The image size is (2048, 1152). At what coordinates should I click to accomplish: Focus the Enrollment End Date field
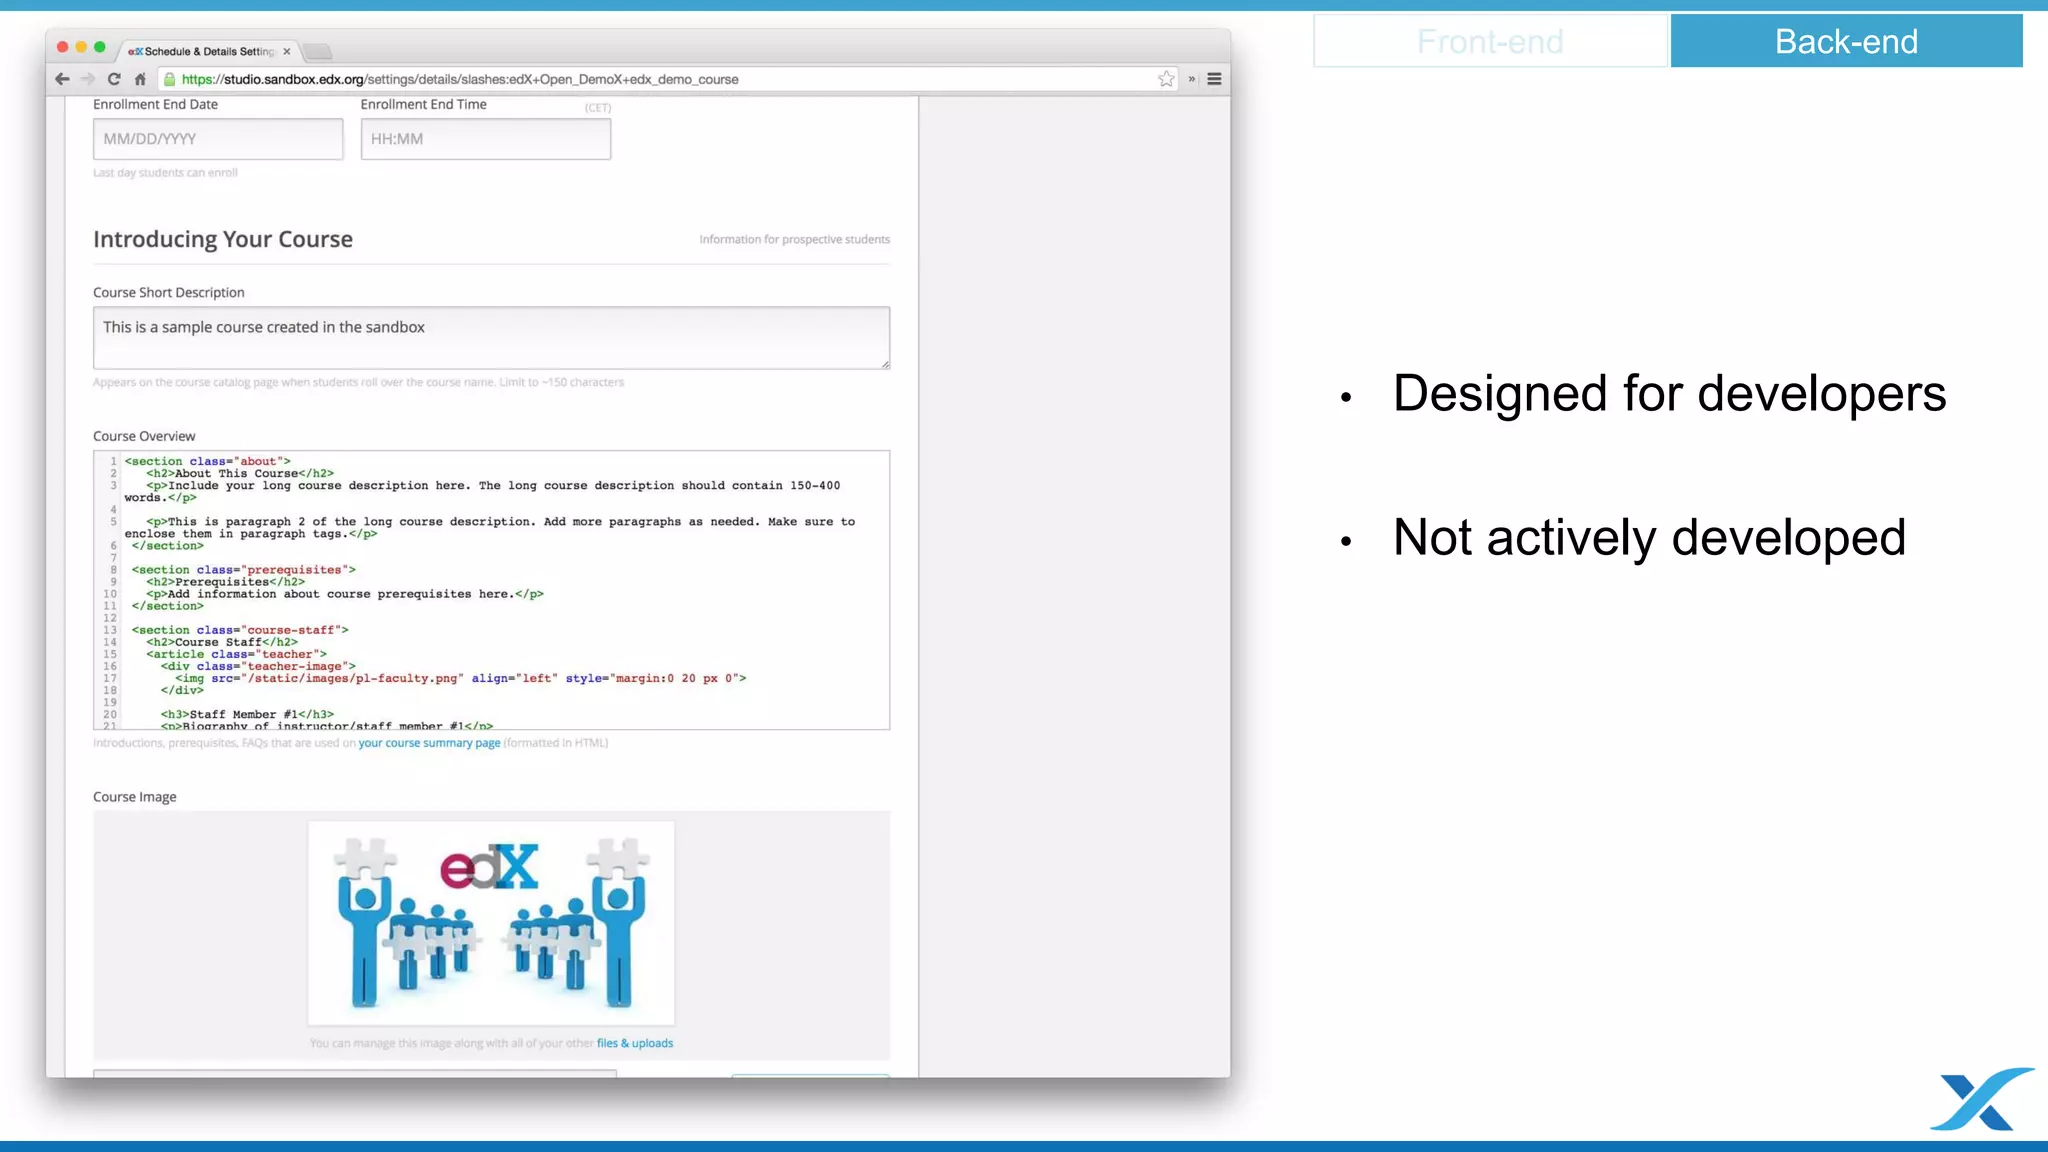(x=218, y=139)
